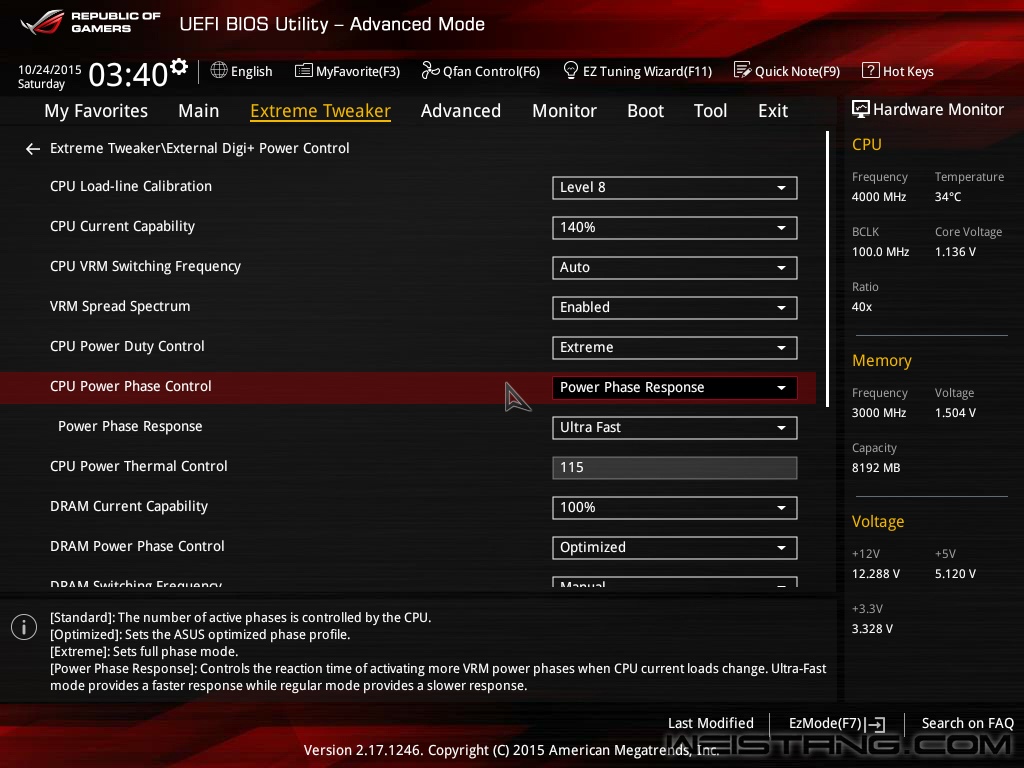Open the My Favorites tab

(96, 111)
